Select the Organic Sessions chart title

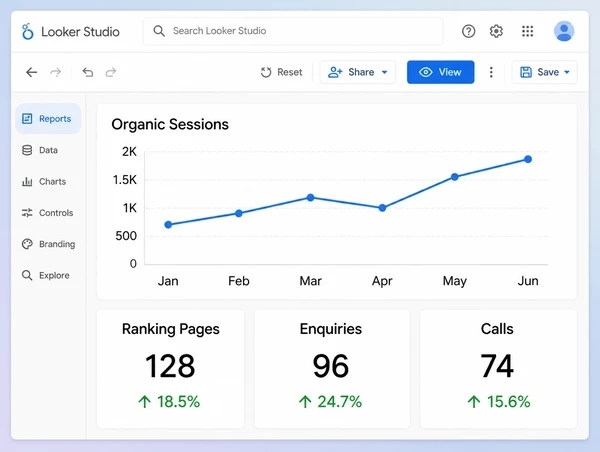point(170,124)
